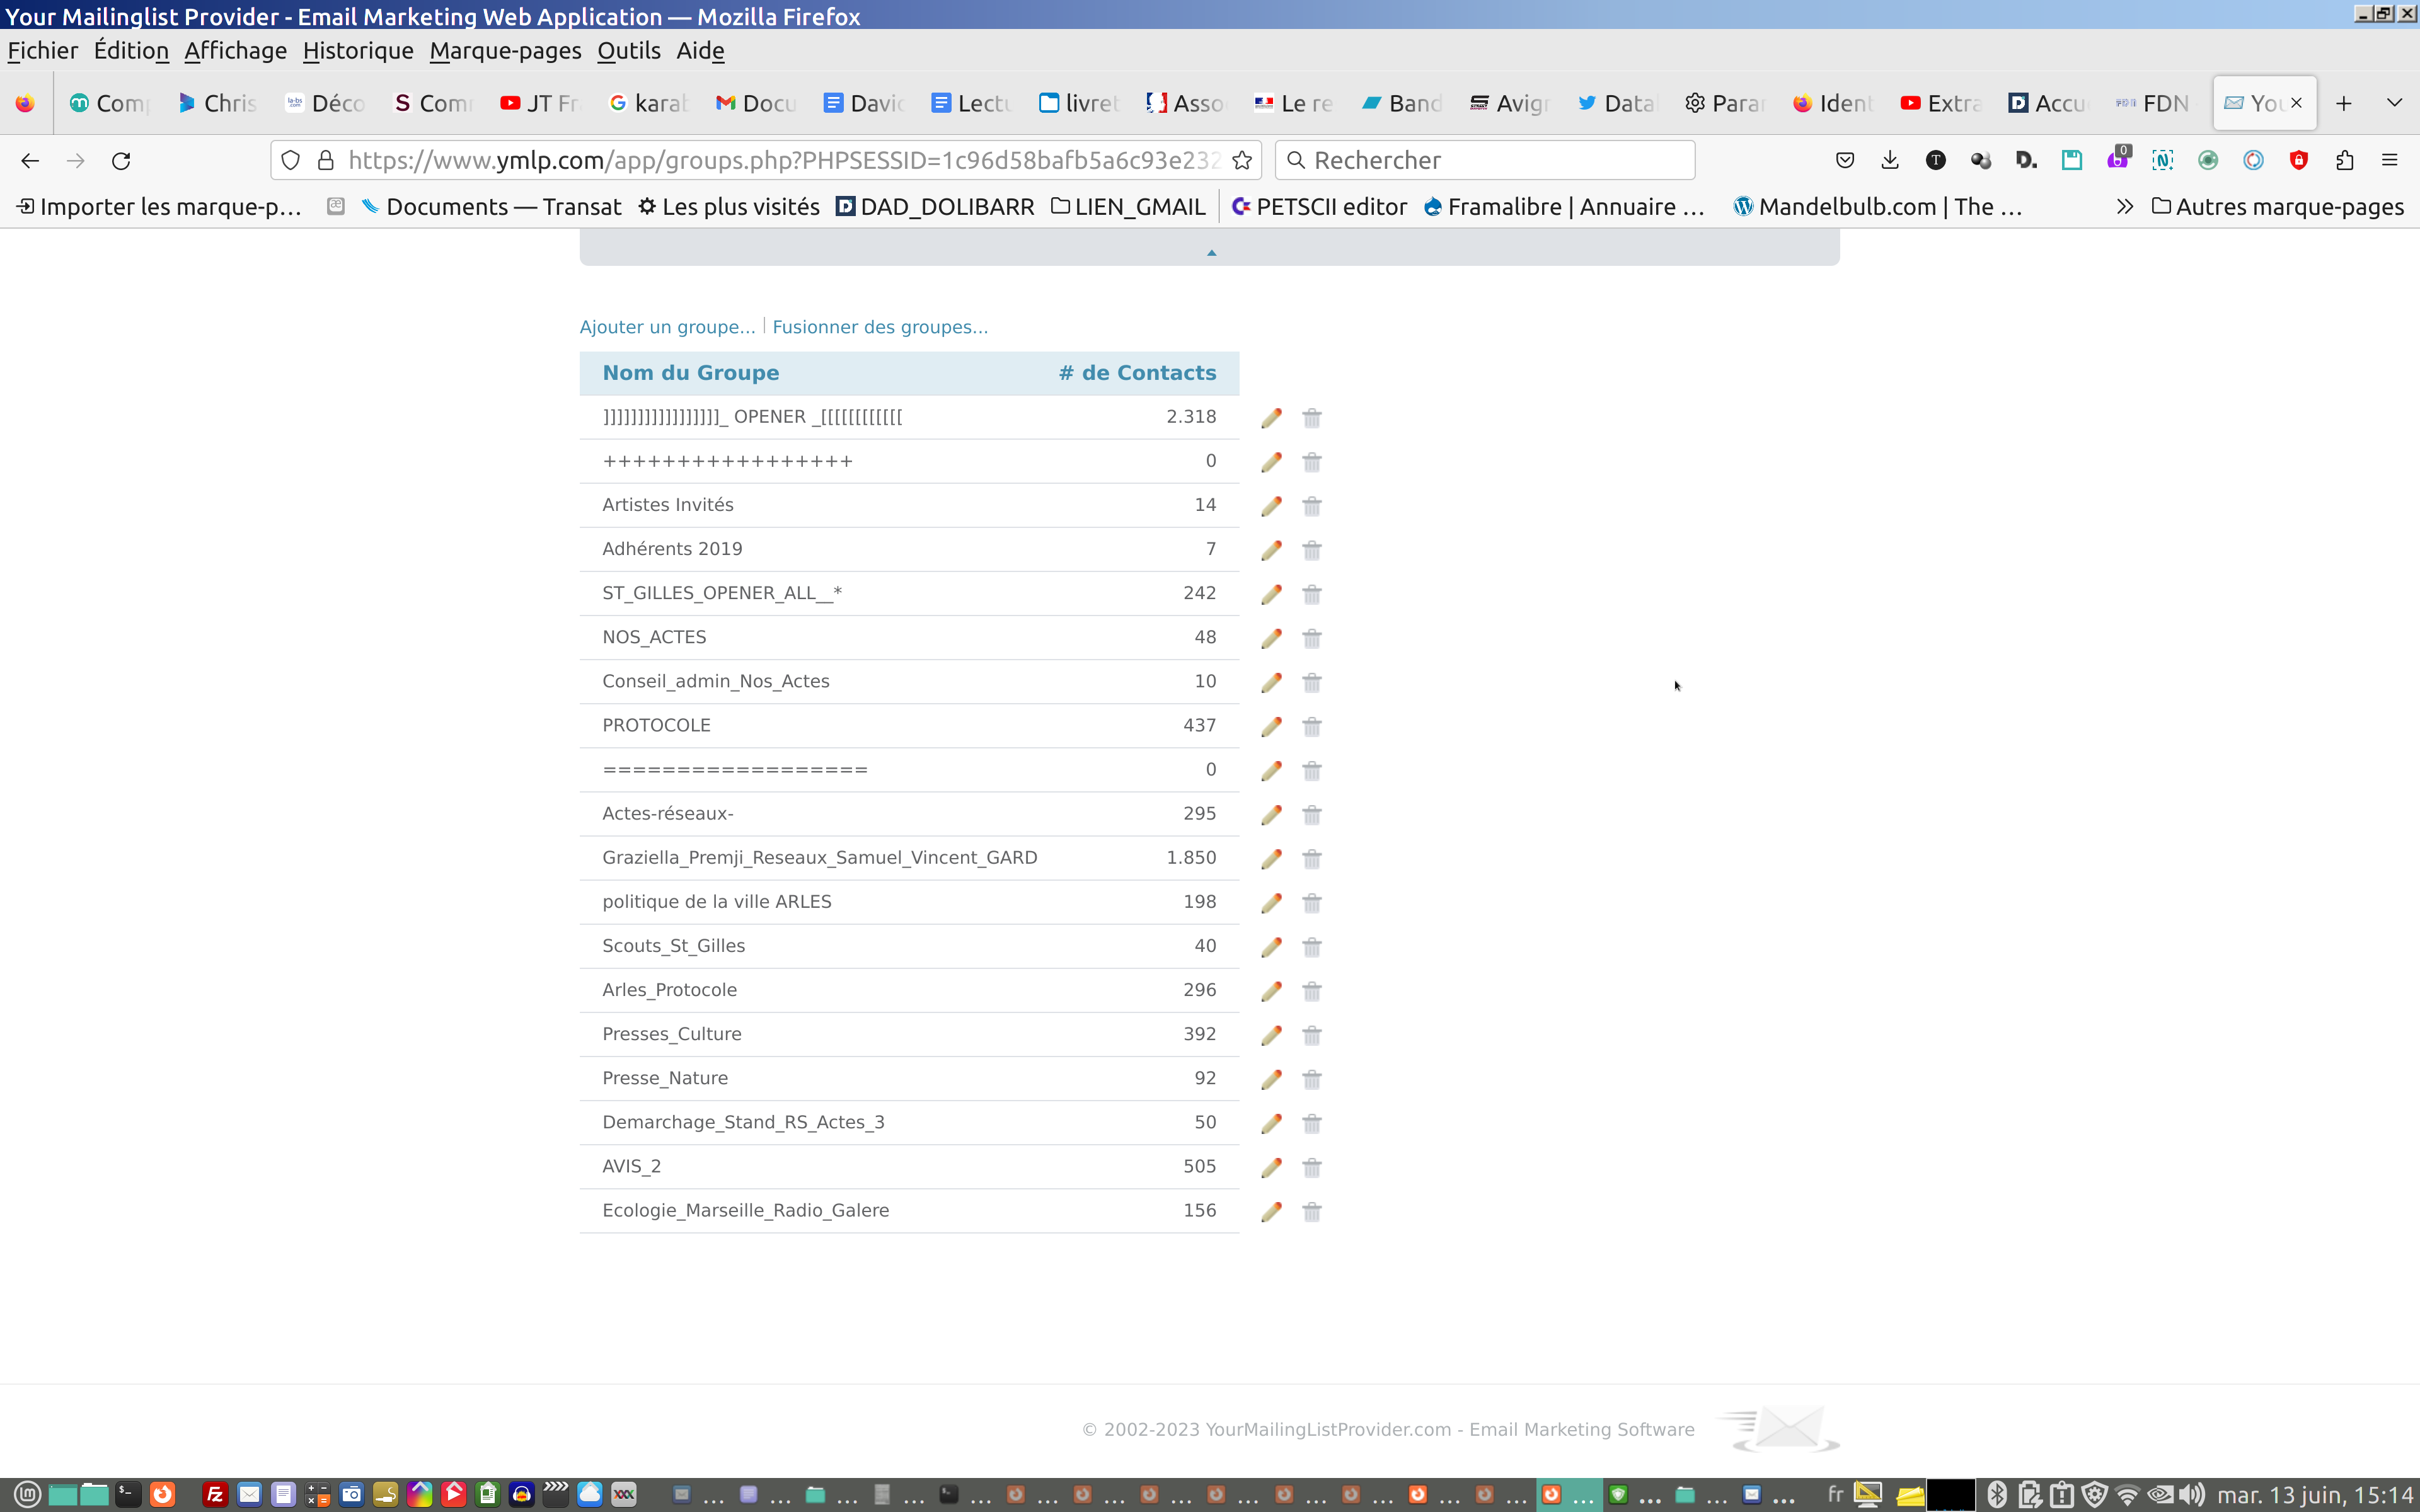Reload the current page
The image size is (2420, 1512).
tap(121, 160)
